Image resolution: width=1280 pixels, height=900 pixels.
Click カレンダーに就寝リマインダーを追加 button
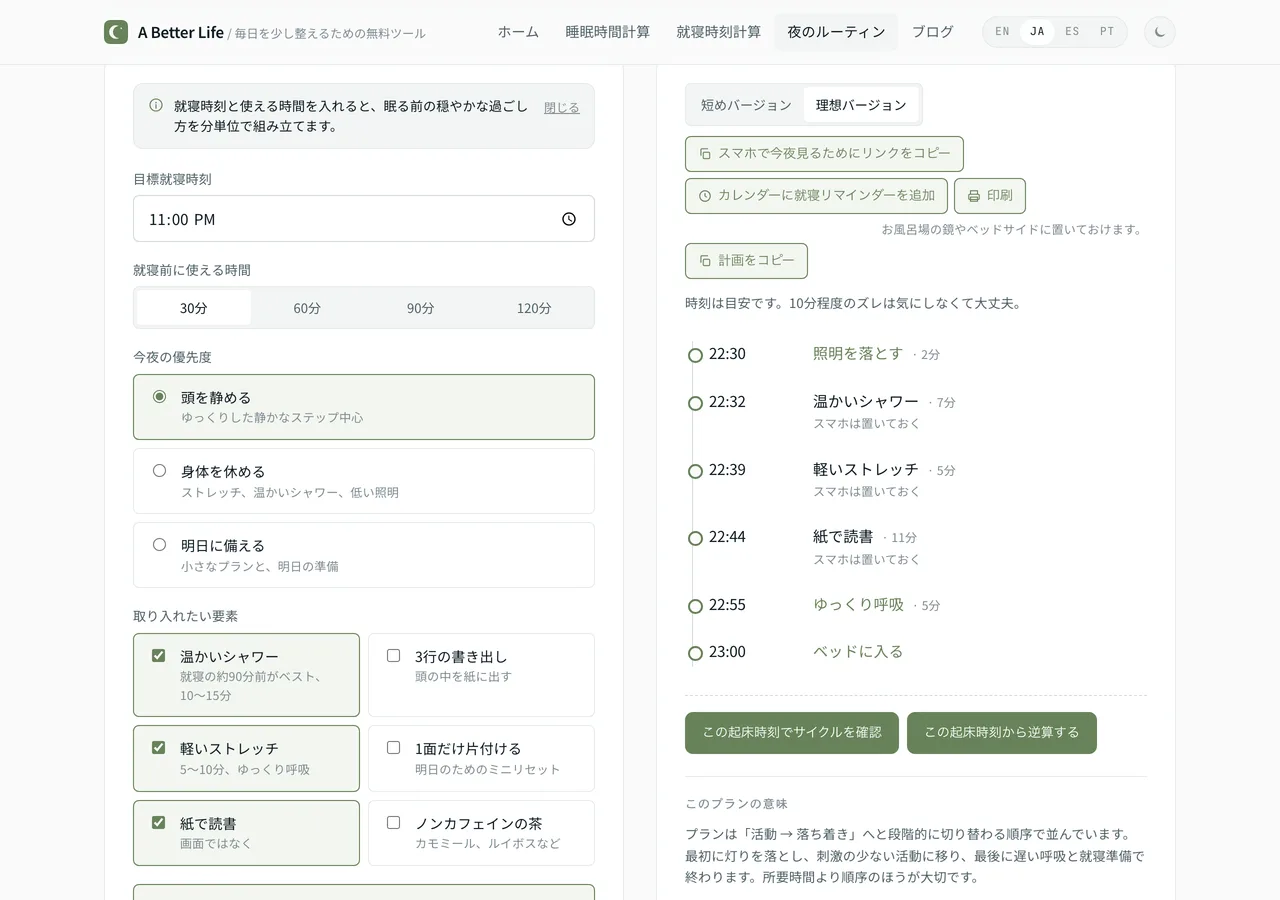[x=816, y=196]
